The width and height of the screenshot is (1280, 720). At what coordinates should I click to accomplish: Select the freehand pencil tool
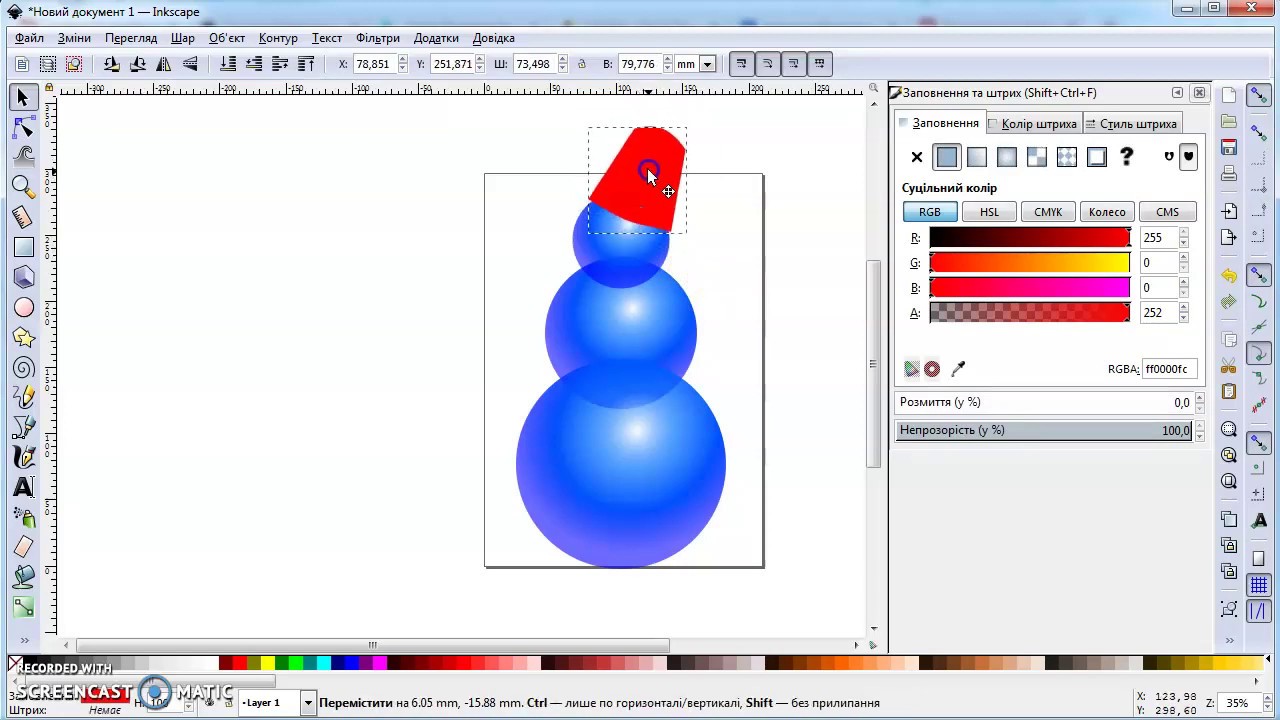[23, 398]
